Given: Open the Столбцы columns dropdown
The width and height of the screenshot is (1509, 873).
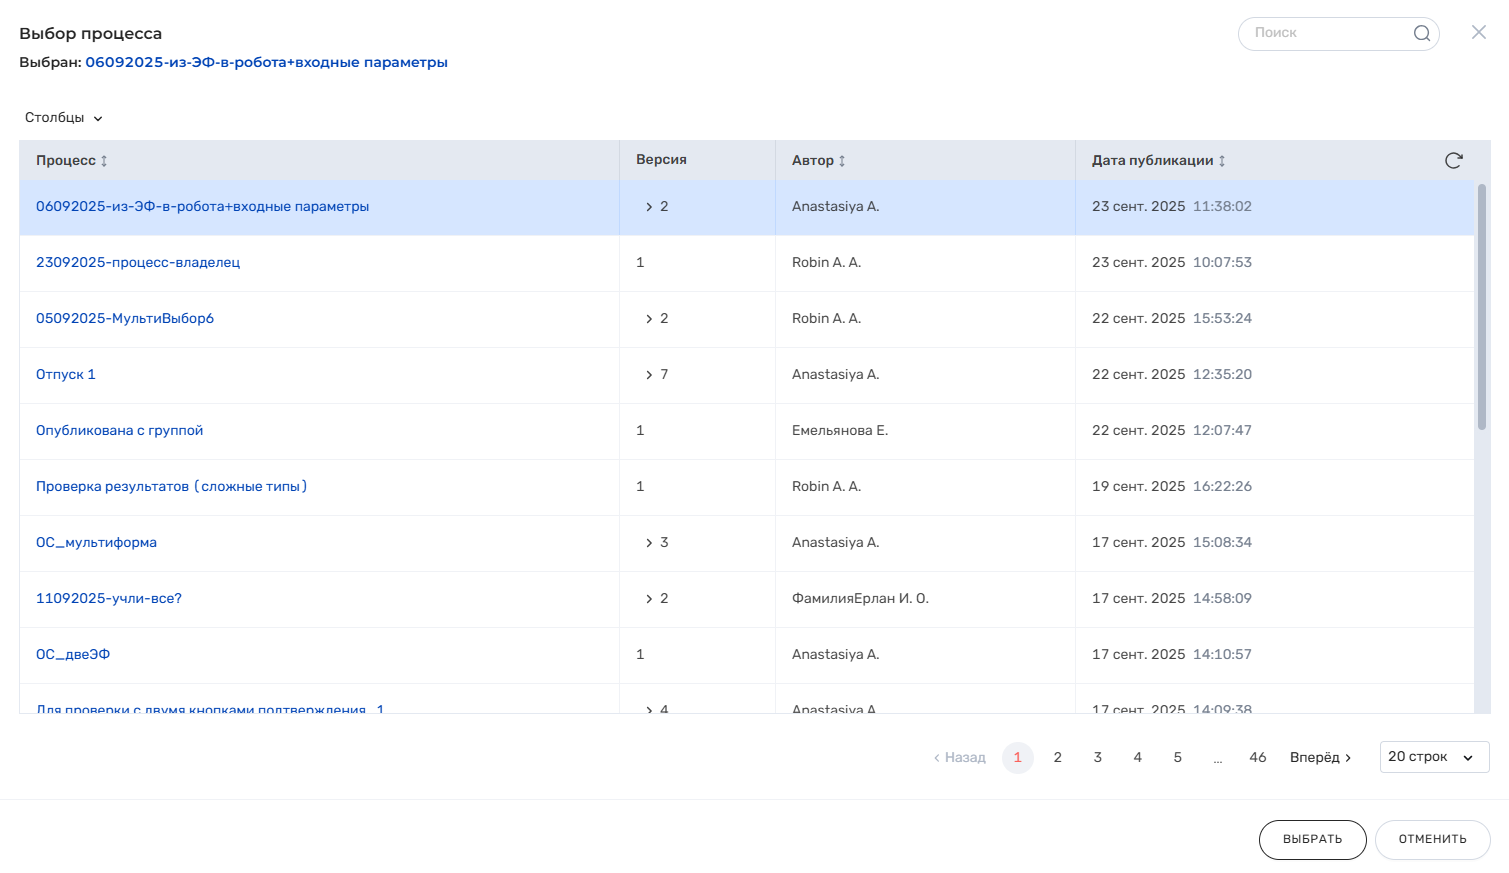Looking at the screenshot, I should [x=64, y=118].
